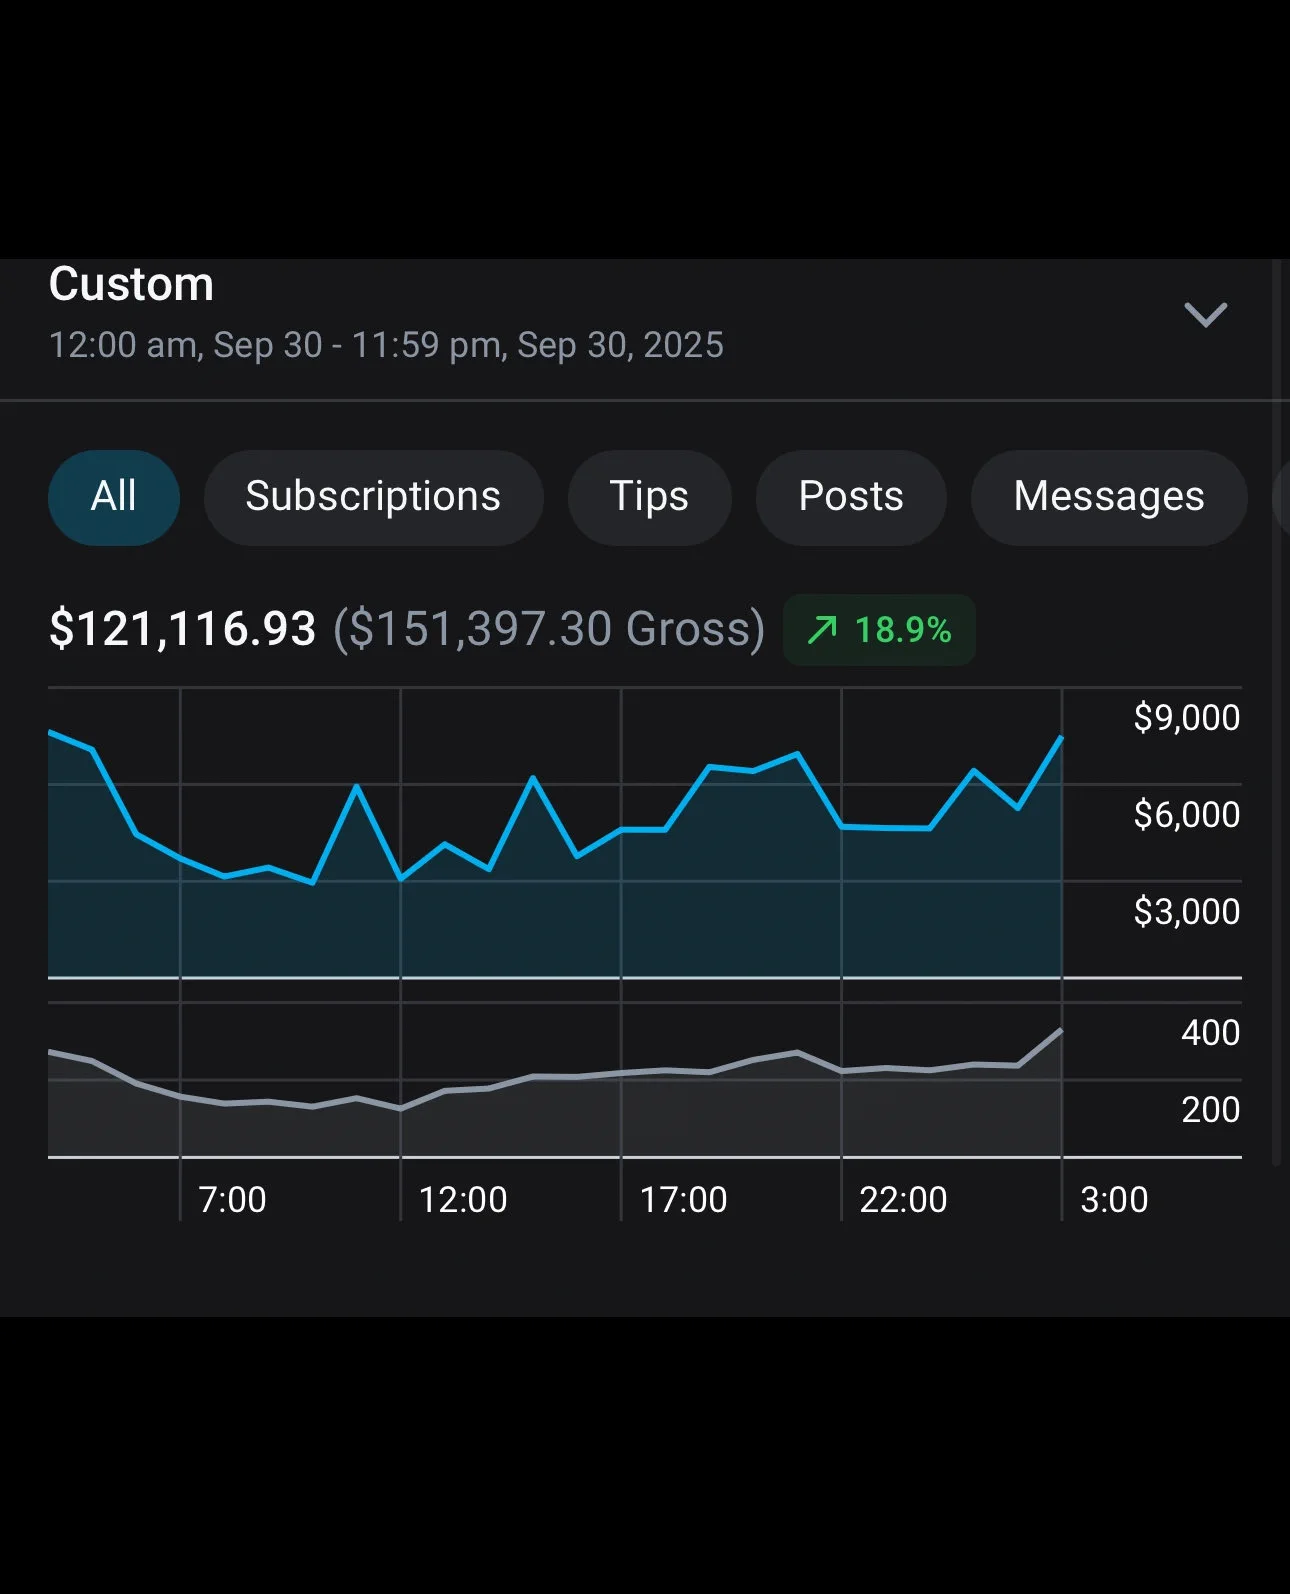Click the $9,000 y-axis label
This screenshot has height=1594, width=1290.
click(1186, 718)
